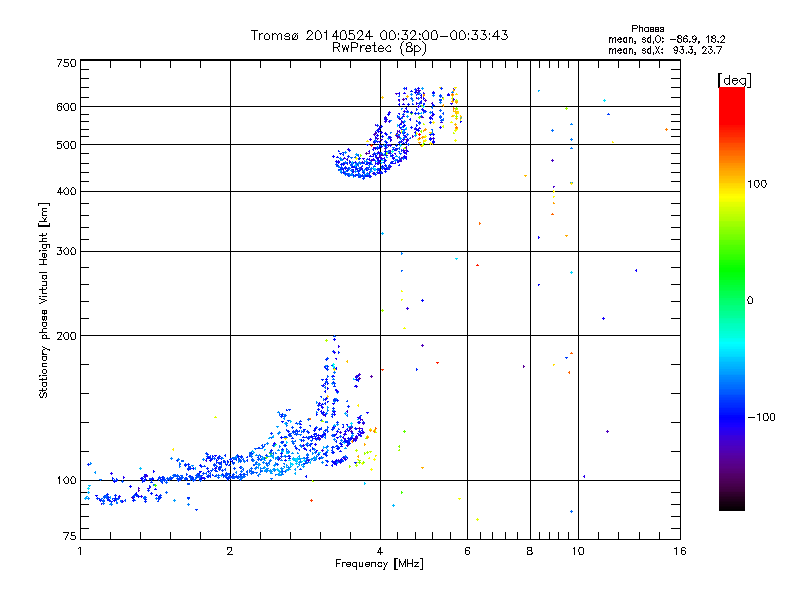Click y-axis tick label '300'
Image resolution: width=800 pixels, height=600 pixels.
coord(66,252)
